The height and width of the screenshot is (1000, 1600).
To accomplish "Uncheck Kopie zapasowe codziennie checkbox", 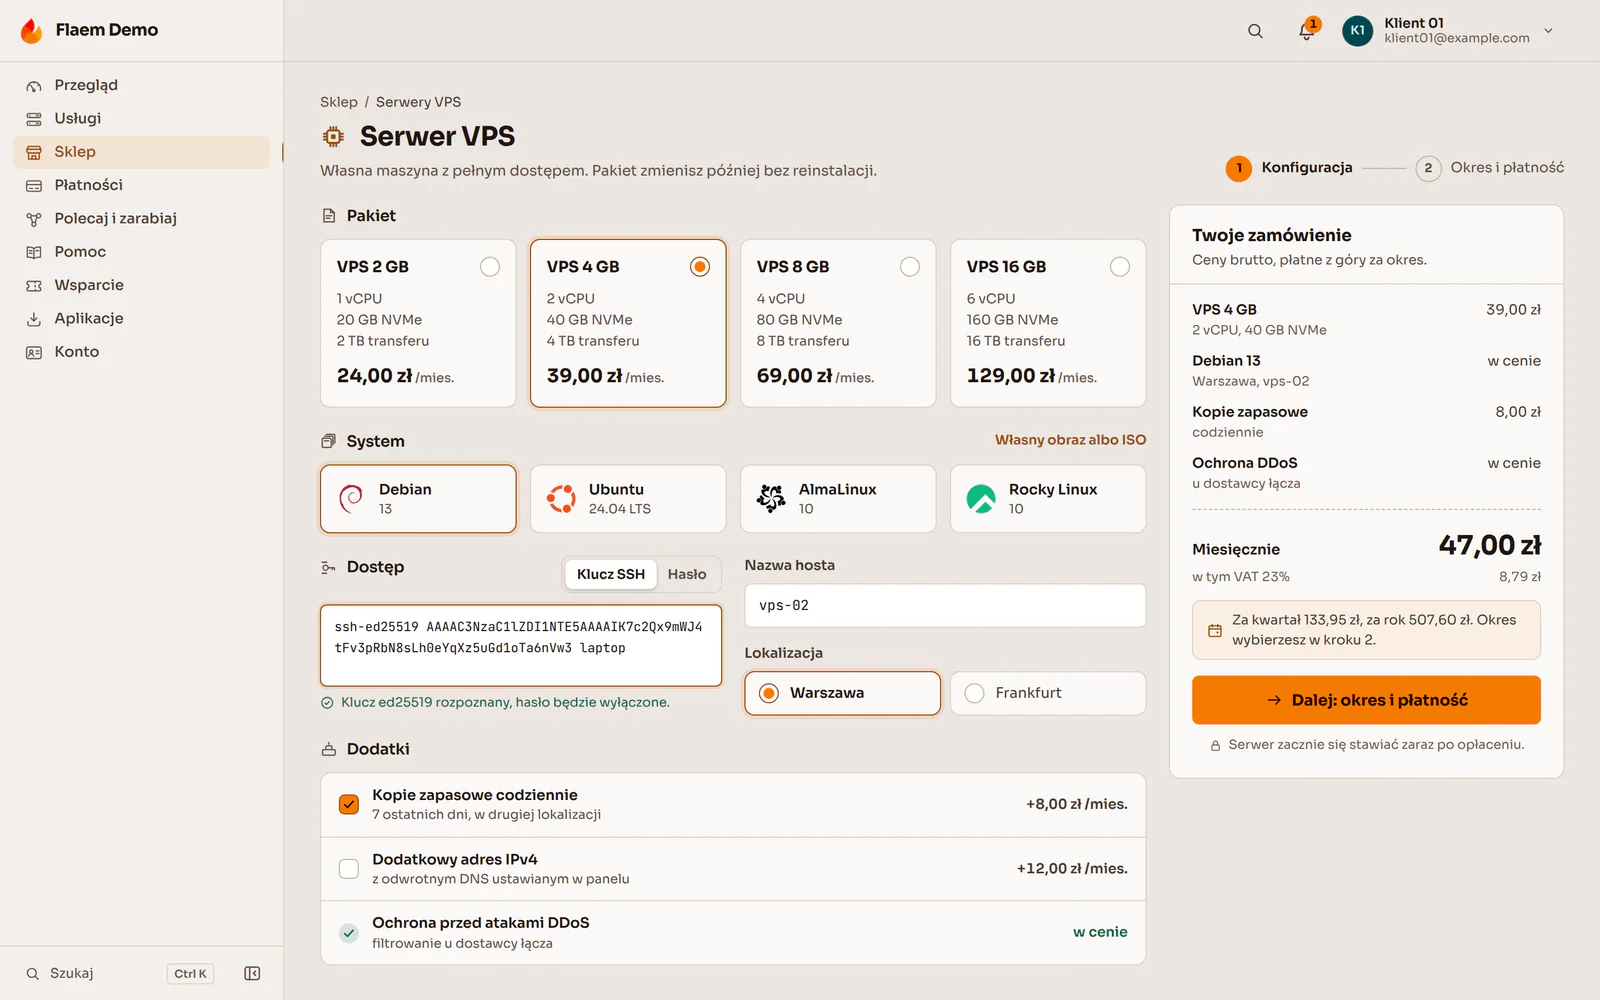I will pos(349,804).
